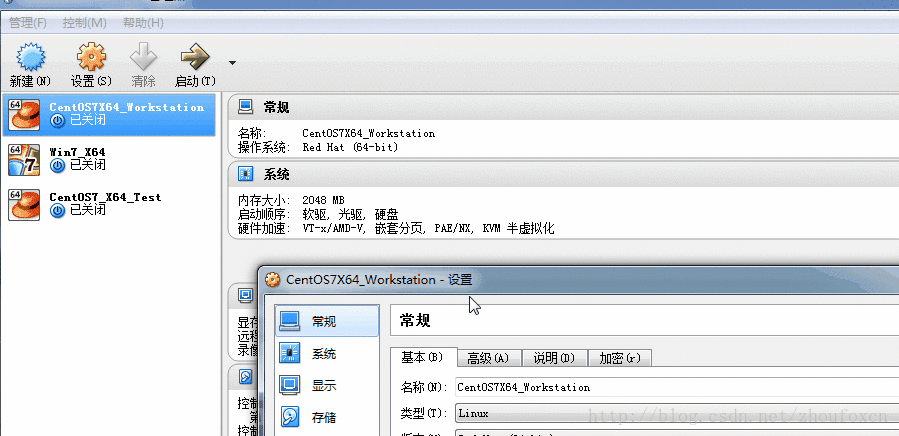This screenshot has height=436, width=899.
Task: Open the 控制(M) menu
Action: [x=84, y=23]
